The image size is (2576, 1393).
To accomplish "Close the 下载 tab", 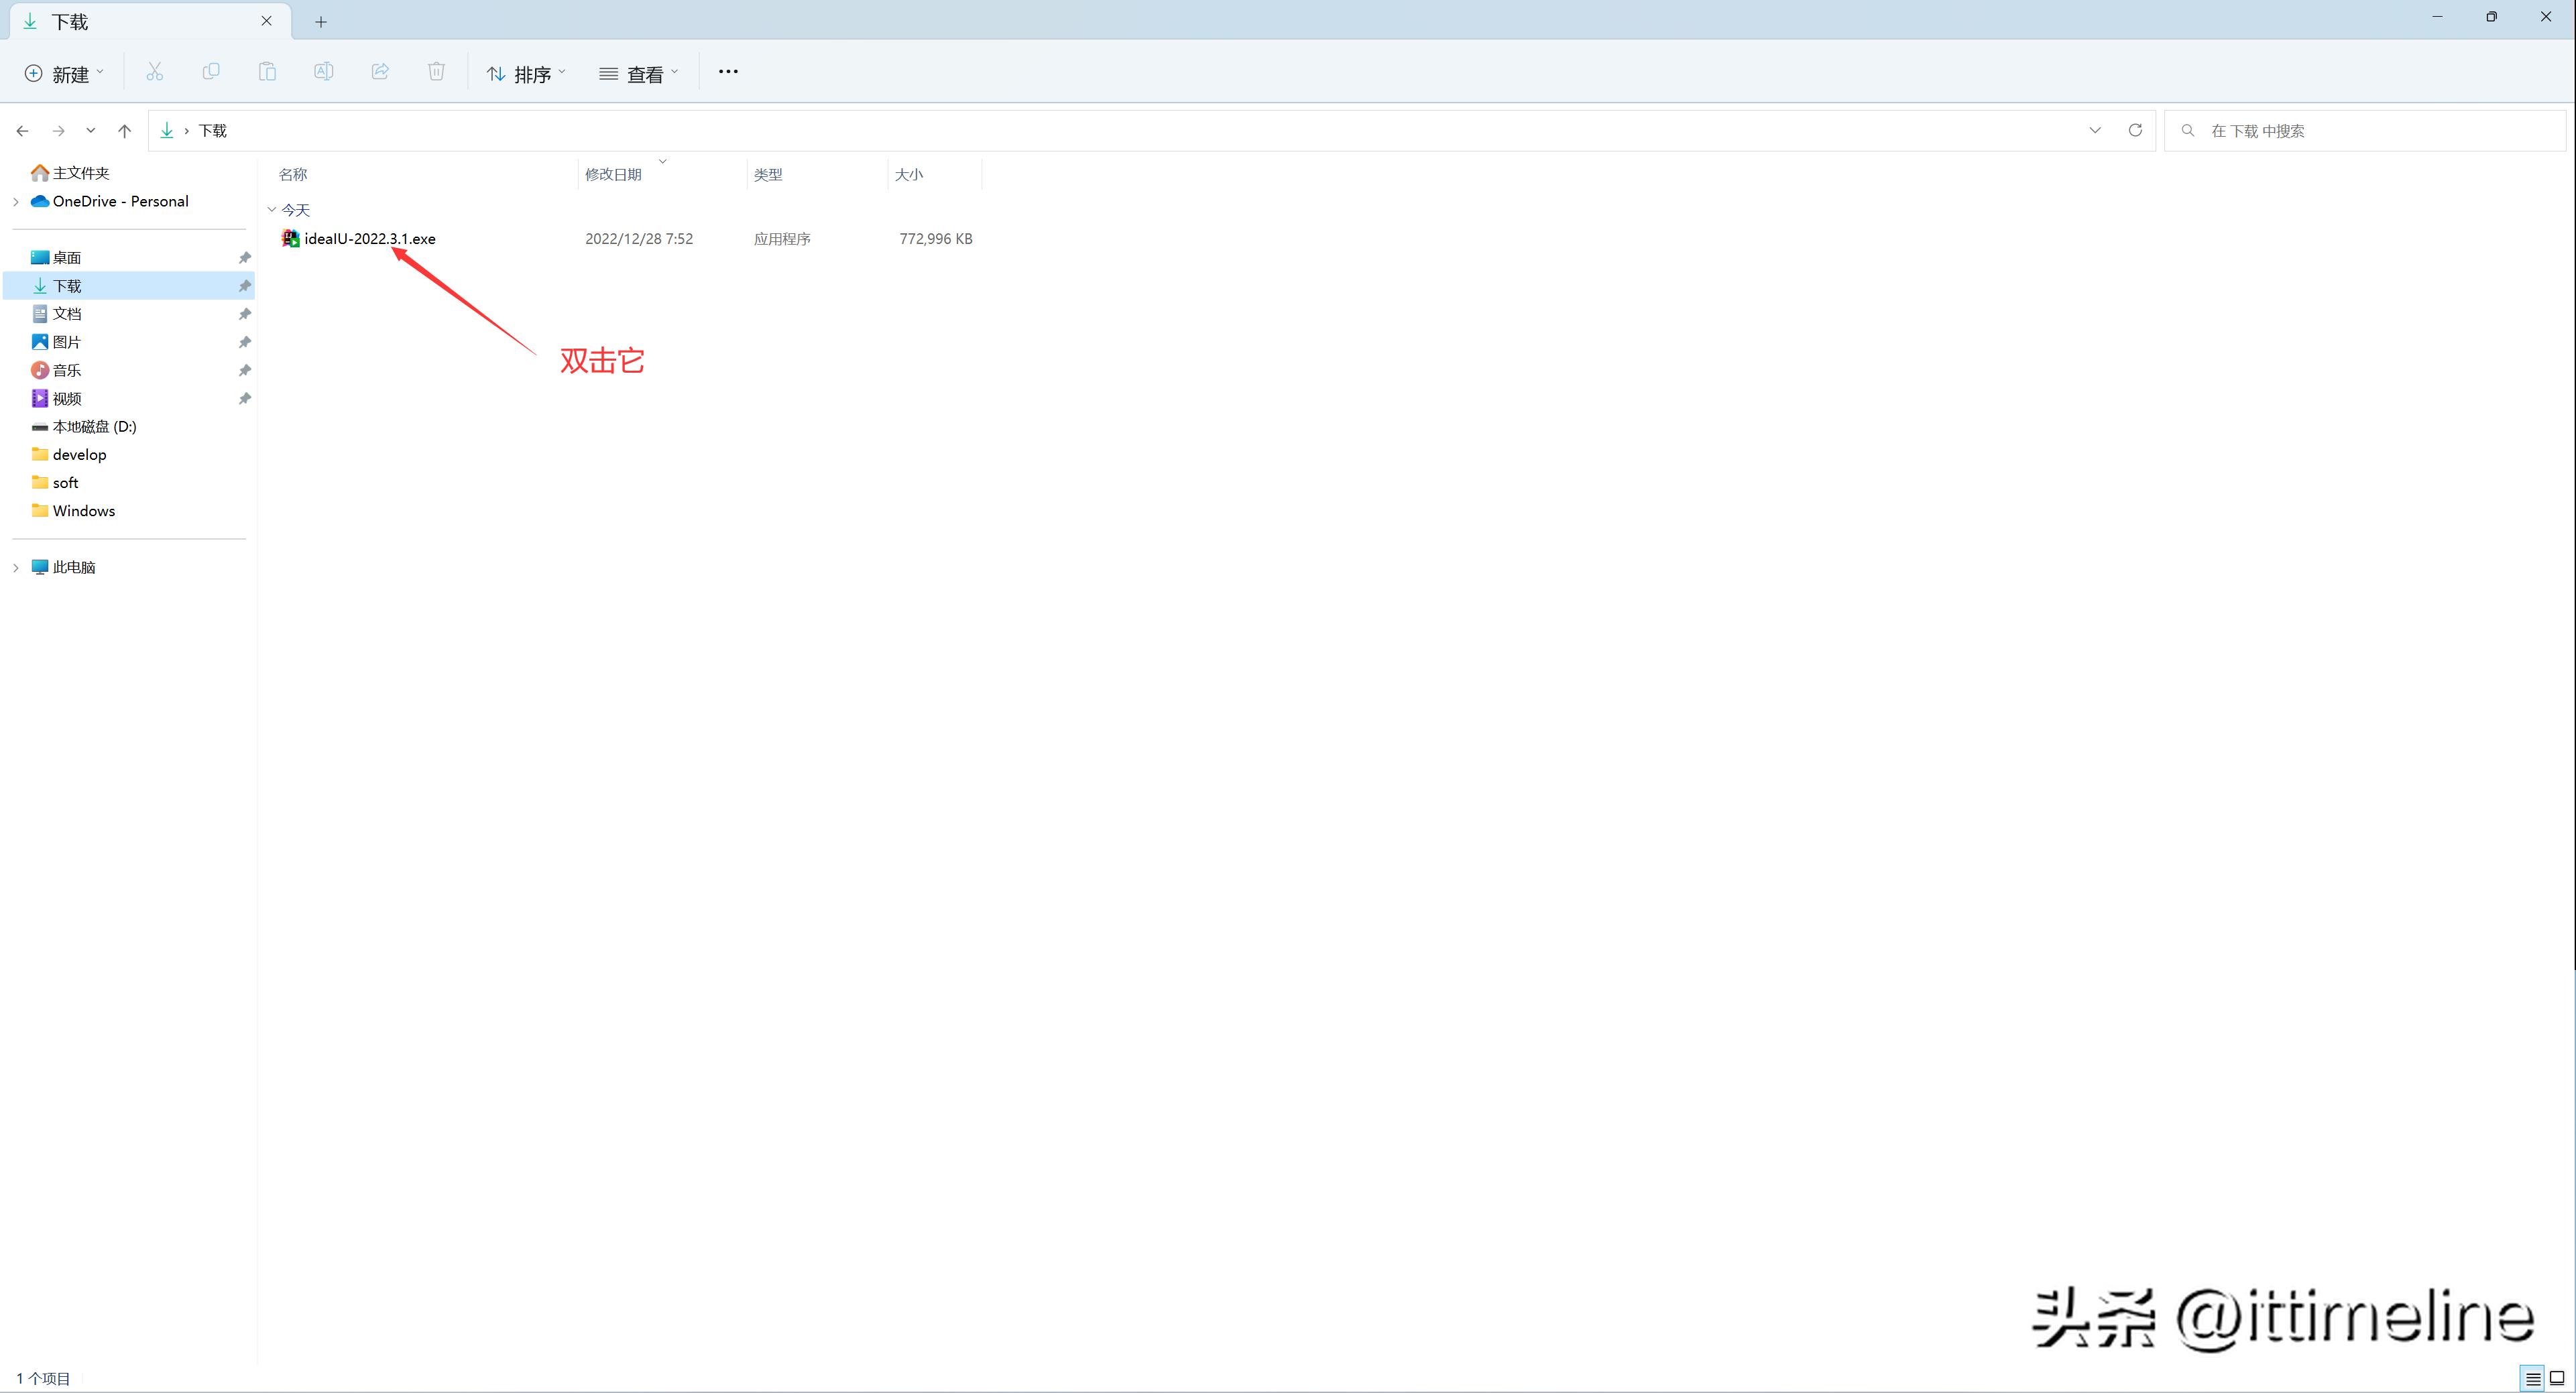I will (267, 21).
